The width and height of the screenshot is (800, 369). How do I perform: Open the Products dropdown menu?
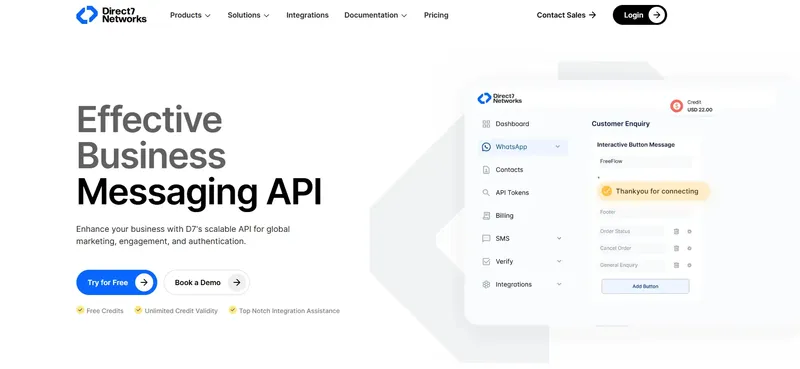coord(190,15)
